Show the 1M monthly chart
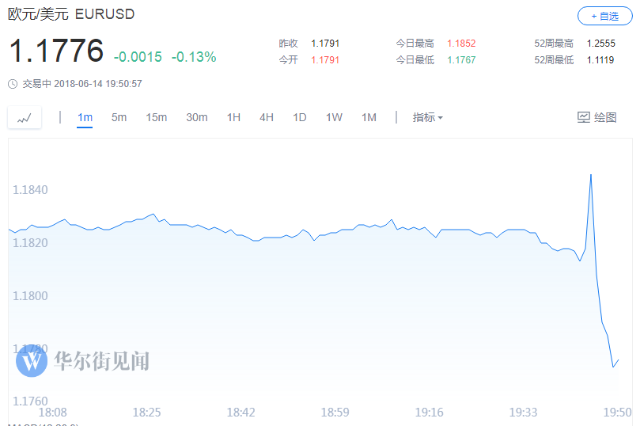Screen dimensions: 640x426 [369, 118]
